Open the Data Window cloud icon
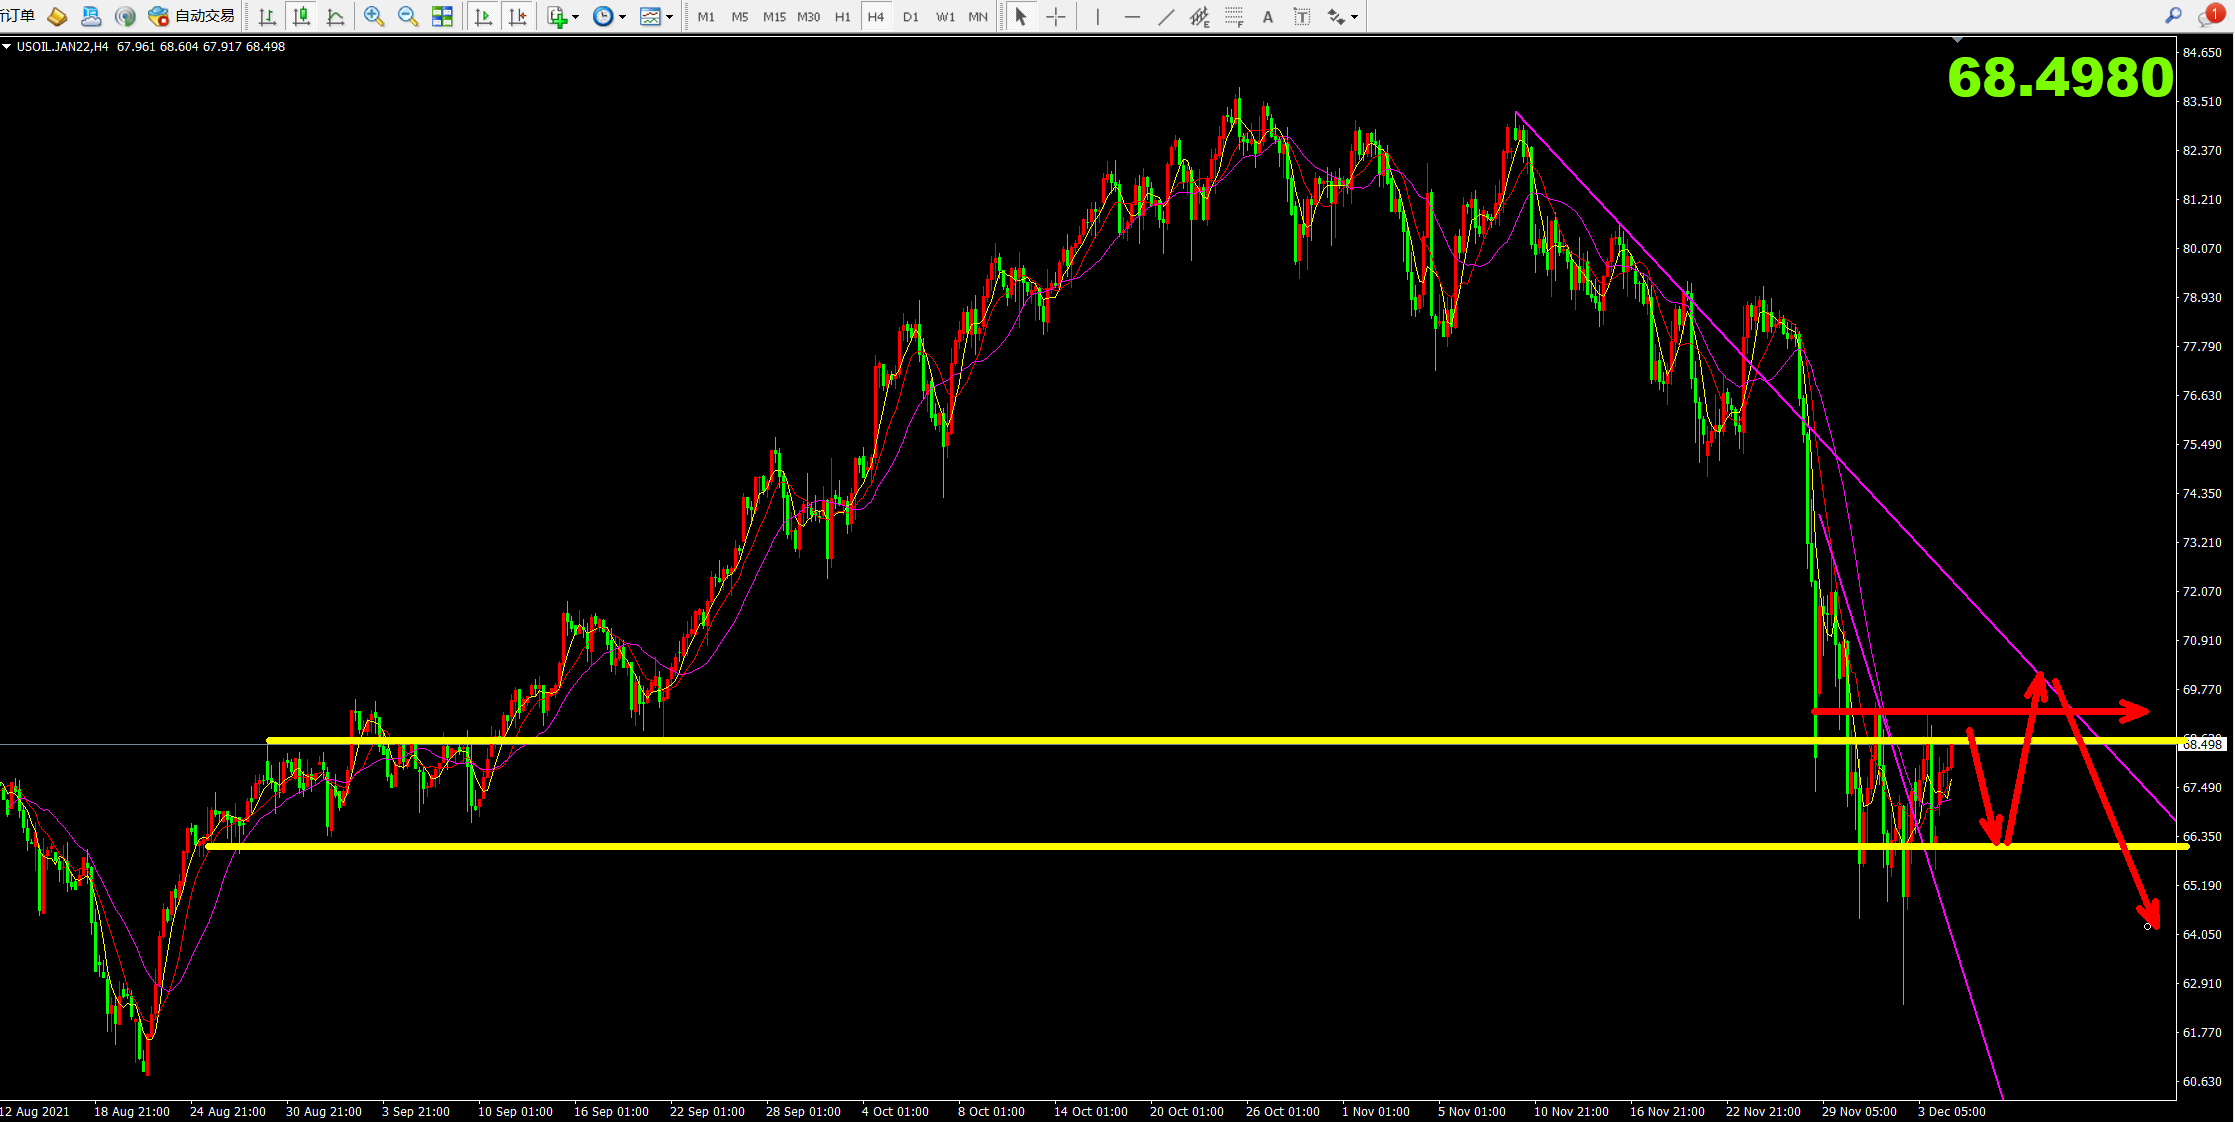2235x1122 pixels. pos(91,16)
